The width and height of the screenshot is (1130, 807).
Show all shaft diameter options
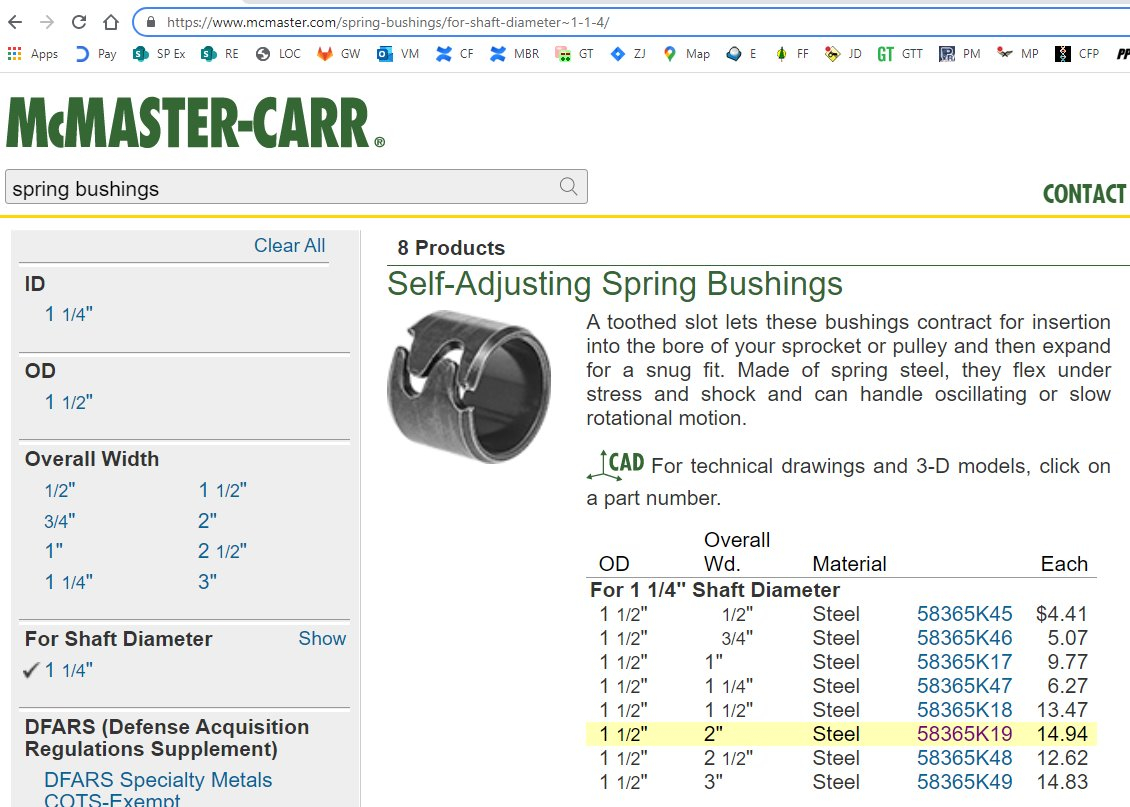pos(322,638)
